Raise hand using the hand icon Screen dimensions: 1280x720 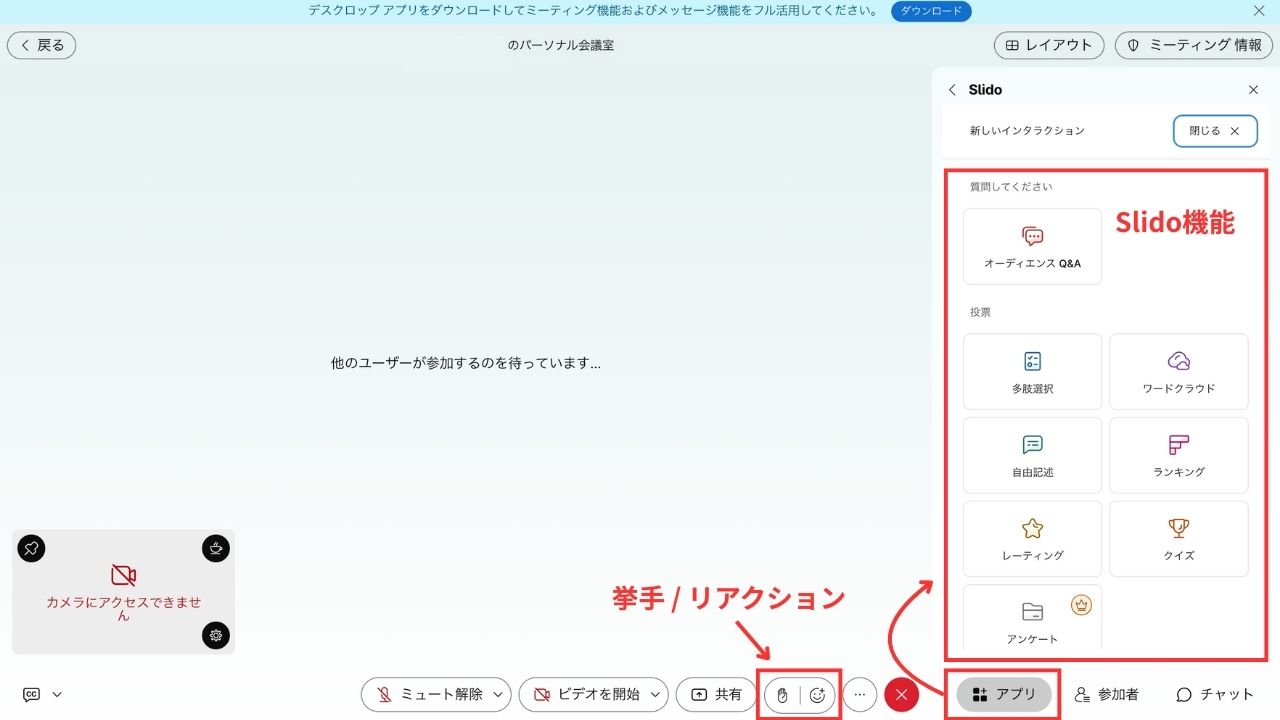(x=782, y=695)
